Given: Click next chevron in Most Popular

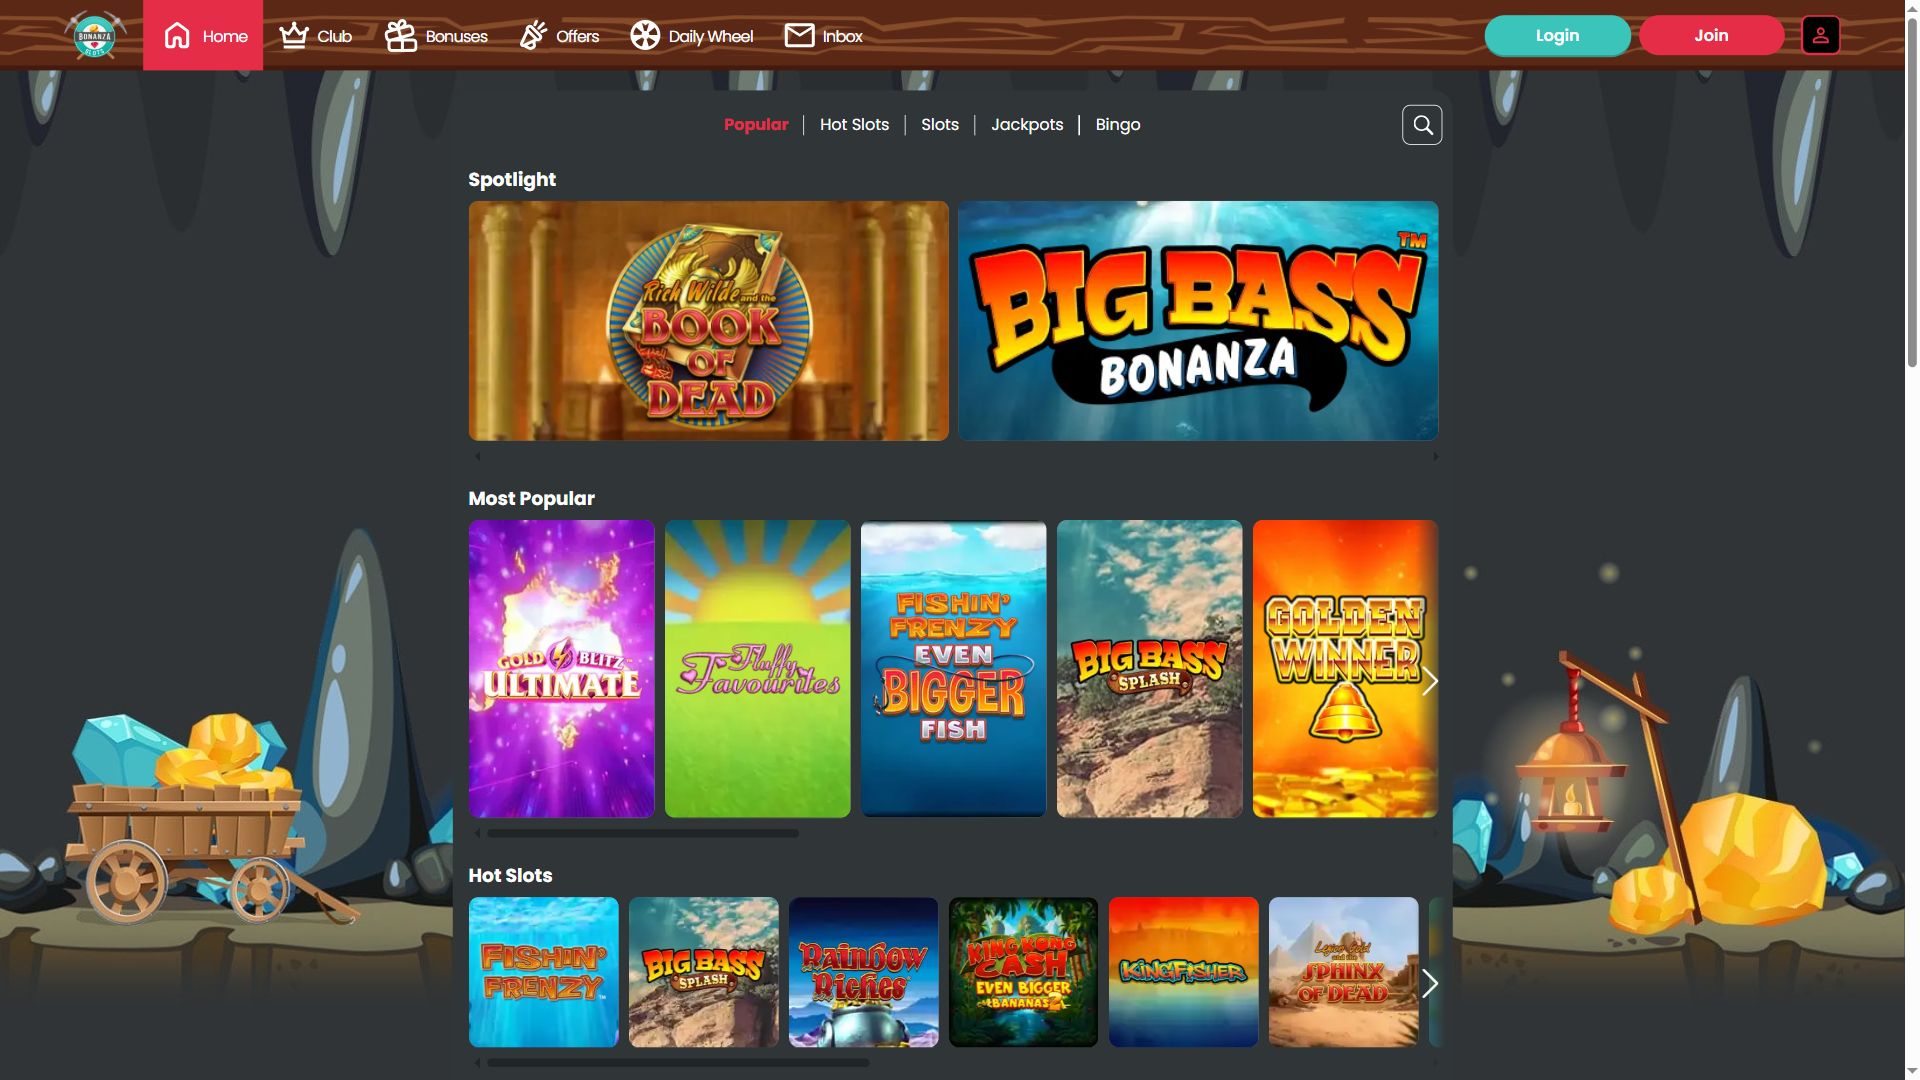Looking at the screenshot, I should coord(1430,682).
